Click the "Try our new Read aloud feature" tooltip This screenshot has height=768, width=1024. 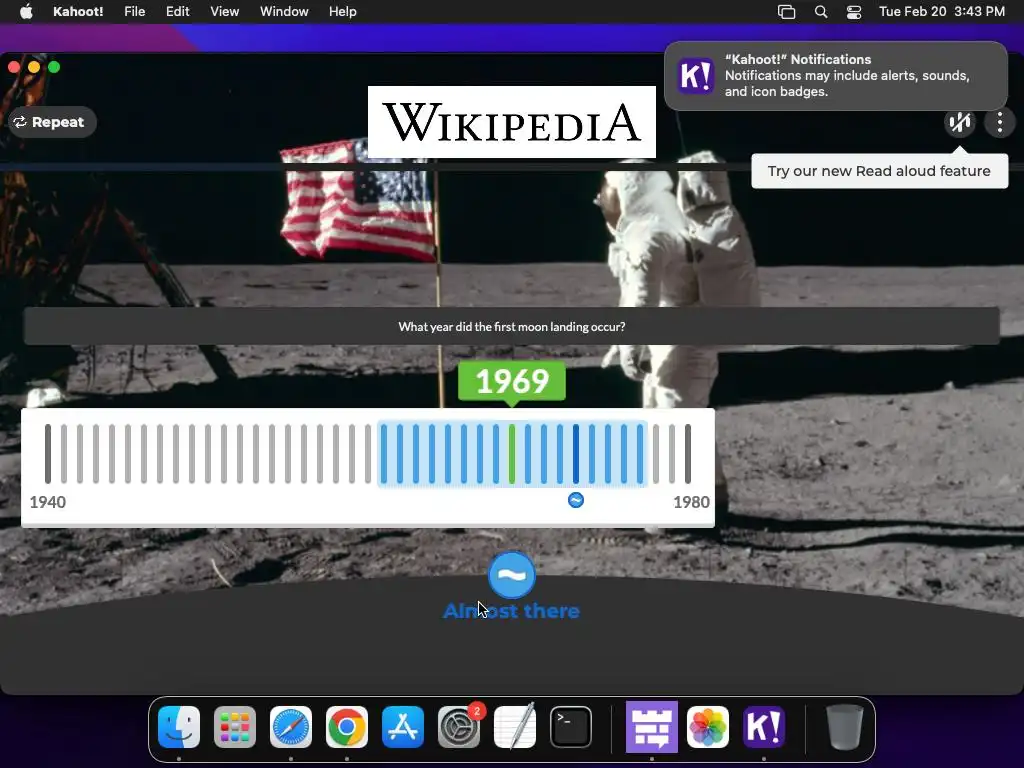point(879,171)
